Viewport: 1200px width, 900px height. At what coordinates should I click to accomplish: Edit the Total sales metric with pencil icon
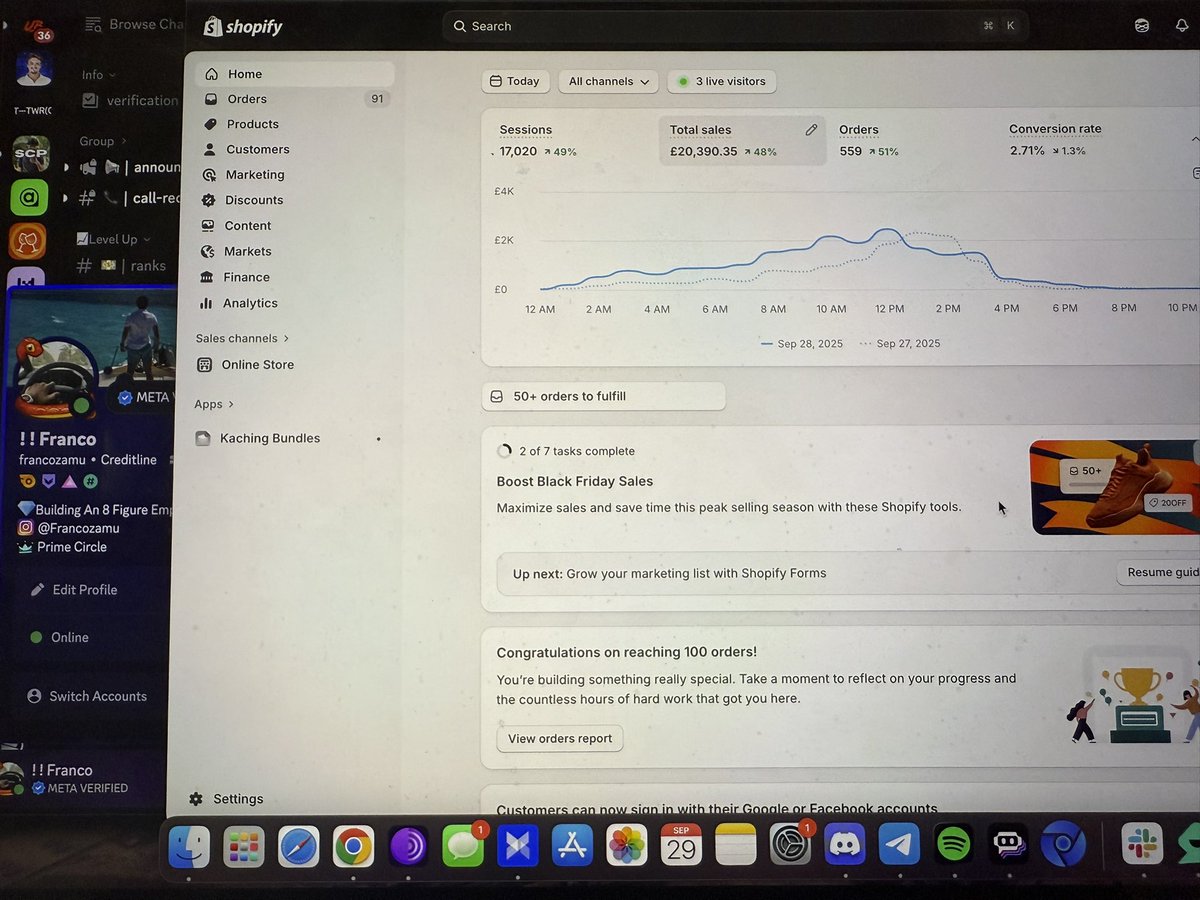click(811, 130)
